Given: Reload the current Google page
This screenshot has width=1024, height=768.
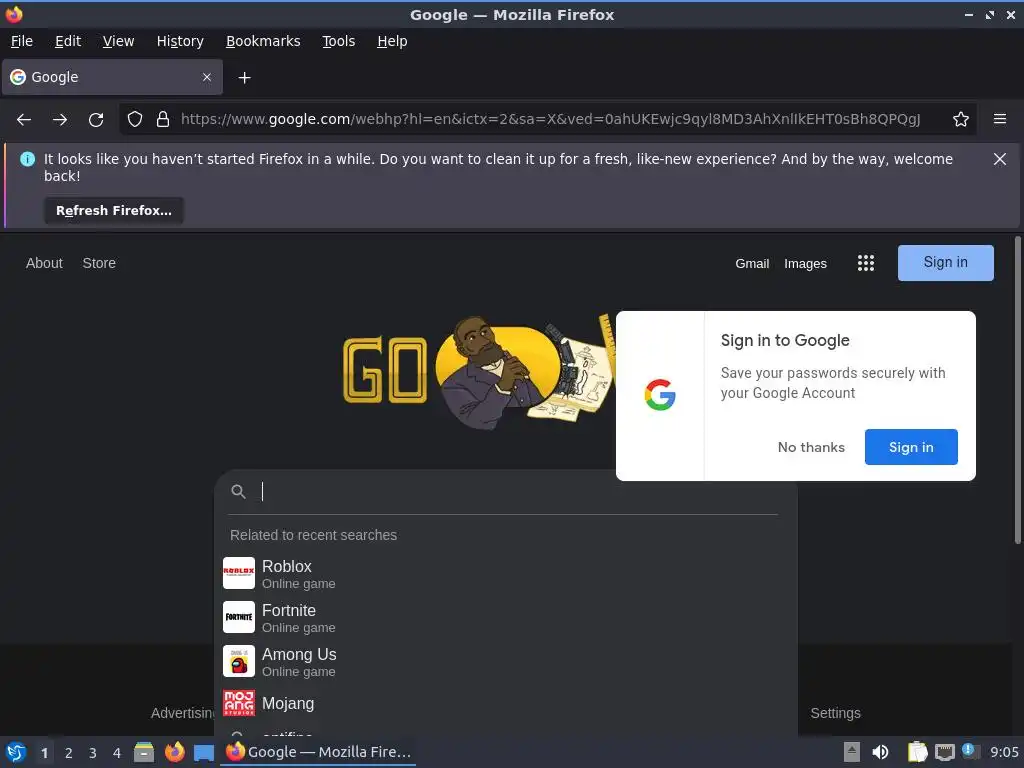Looking at the screenshot, I should tap(96, 120).
